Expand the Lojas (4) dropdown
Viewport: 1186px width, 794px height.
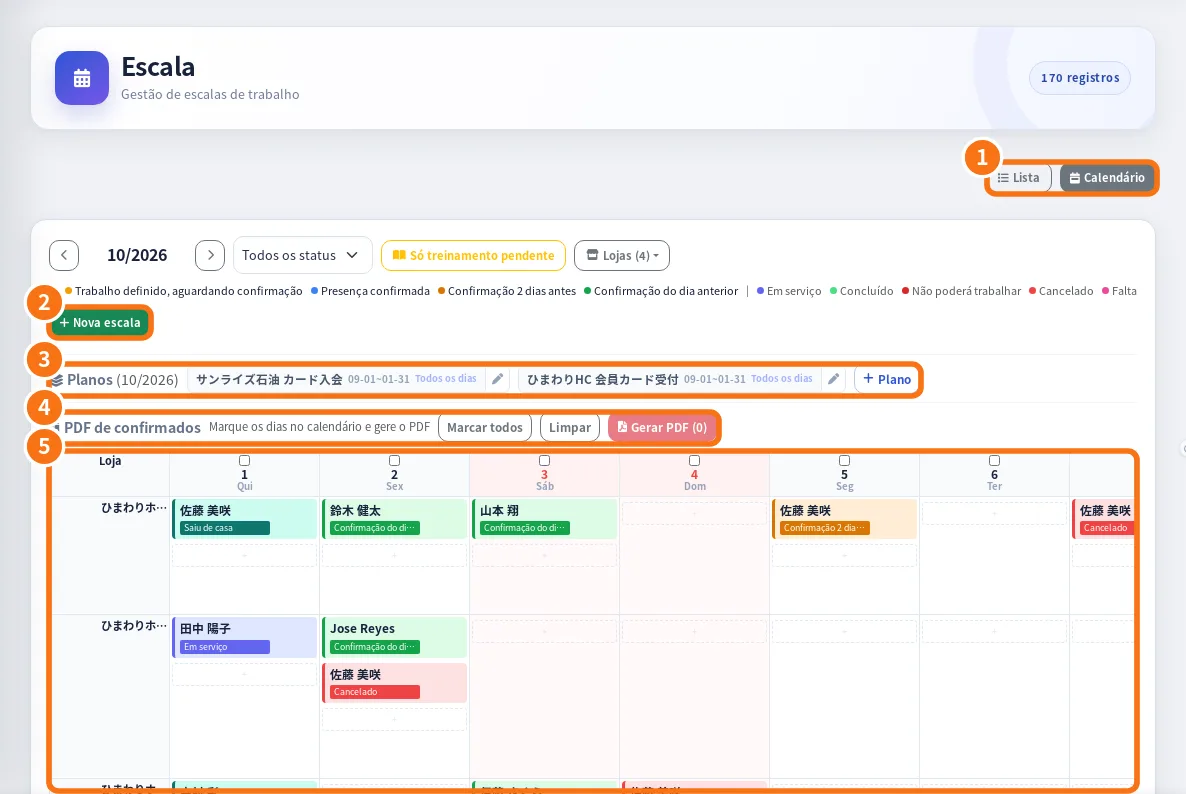tap(622, 256)
